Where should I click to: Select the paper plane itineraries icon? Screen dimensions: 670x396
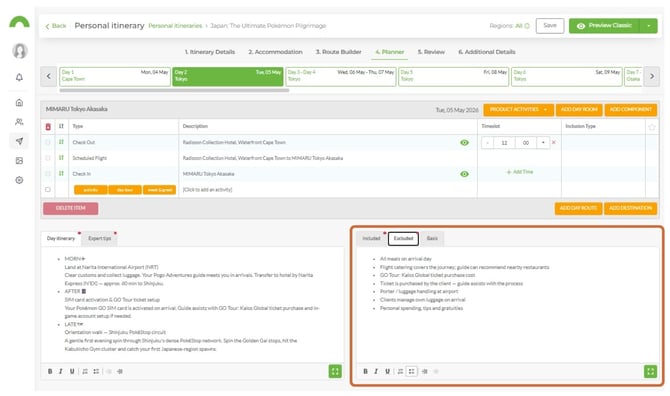pyautogui.click(x=19, y=141)
